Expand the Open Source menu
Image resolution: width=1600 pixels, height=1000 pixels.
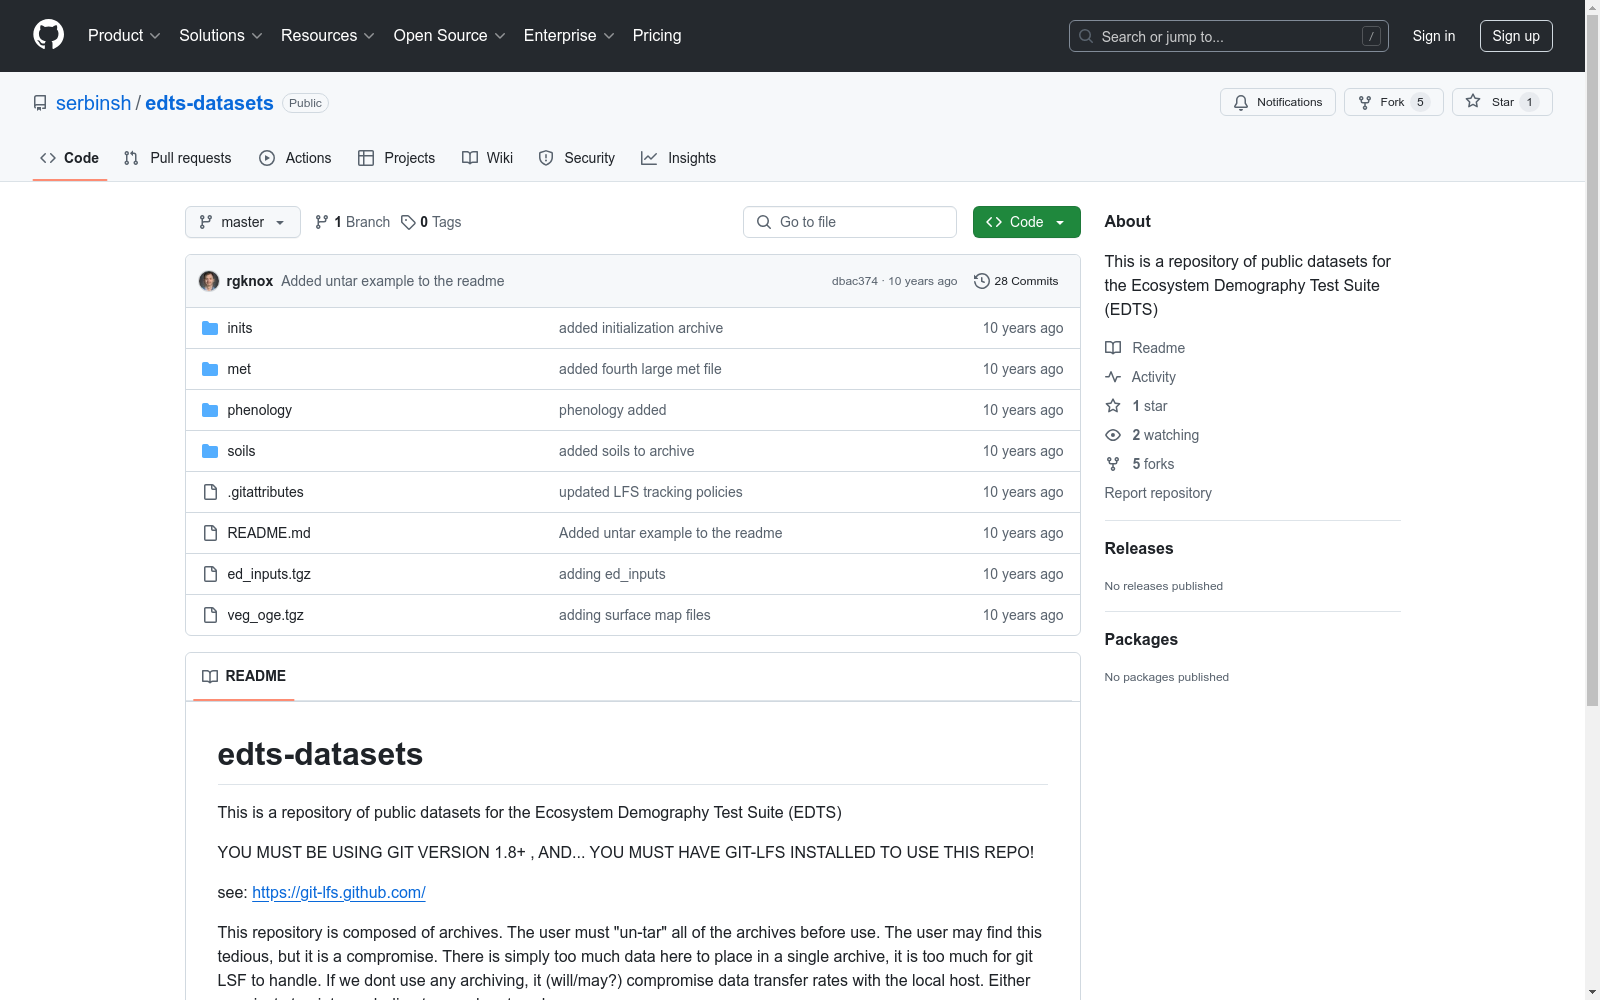(450, 36)
